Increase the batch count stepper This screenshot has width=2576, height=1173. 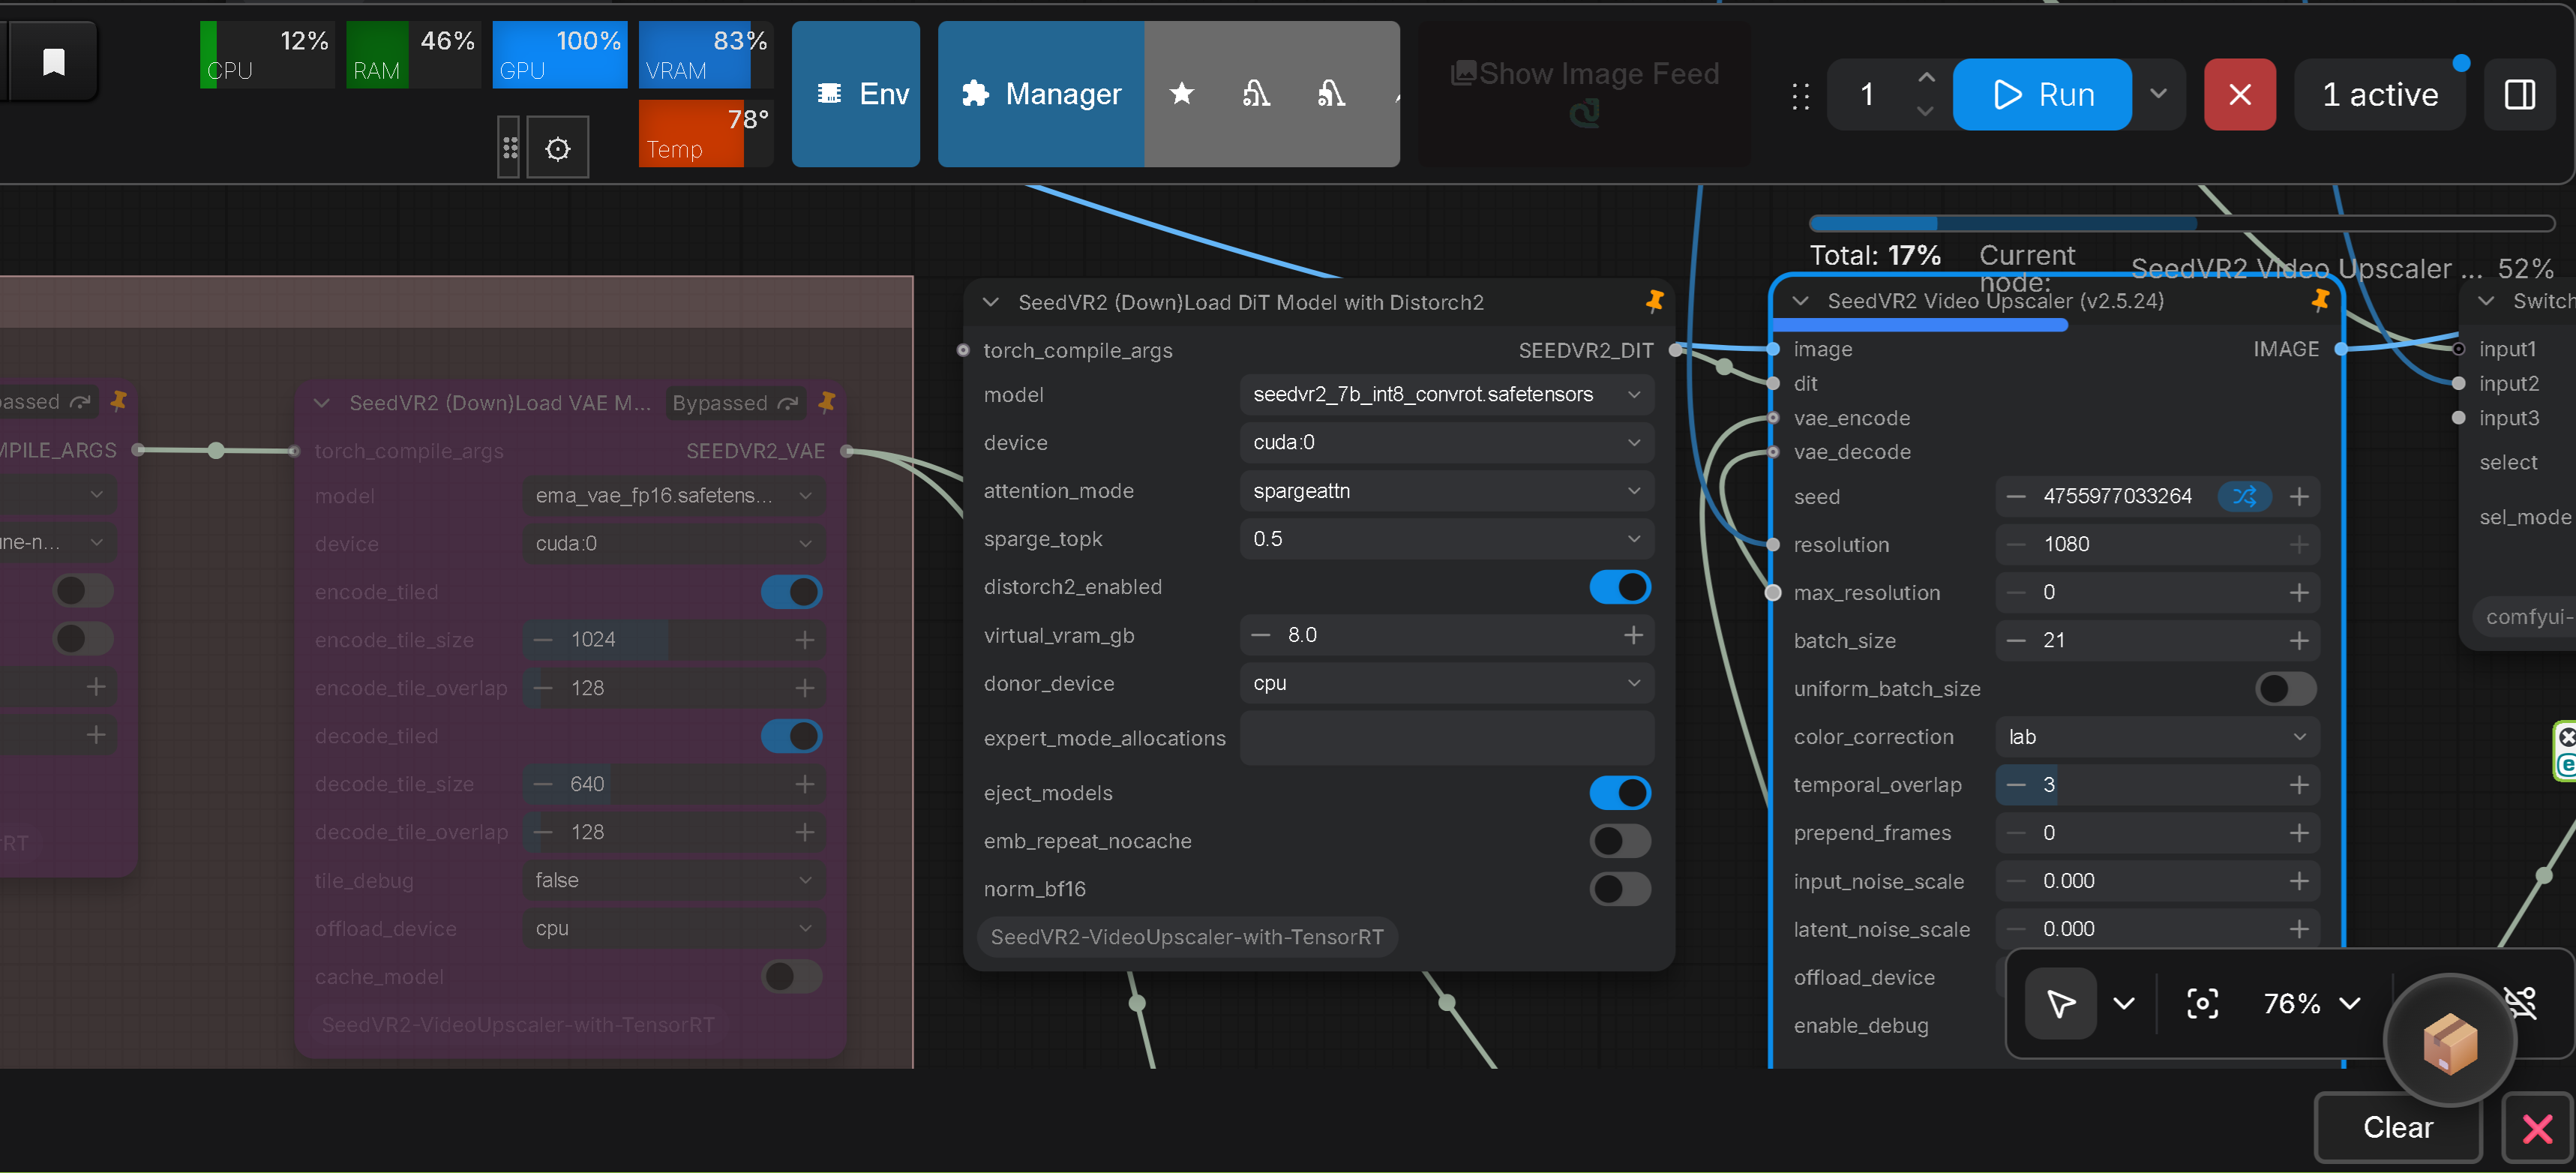pyautogui.click(x=1926, y=77)
